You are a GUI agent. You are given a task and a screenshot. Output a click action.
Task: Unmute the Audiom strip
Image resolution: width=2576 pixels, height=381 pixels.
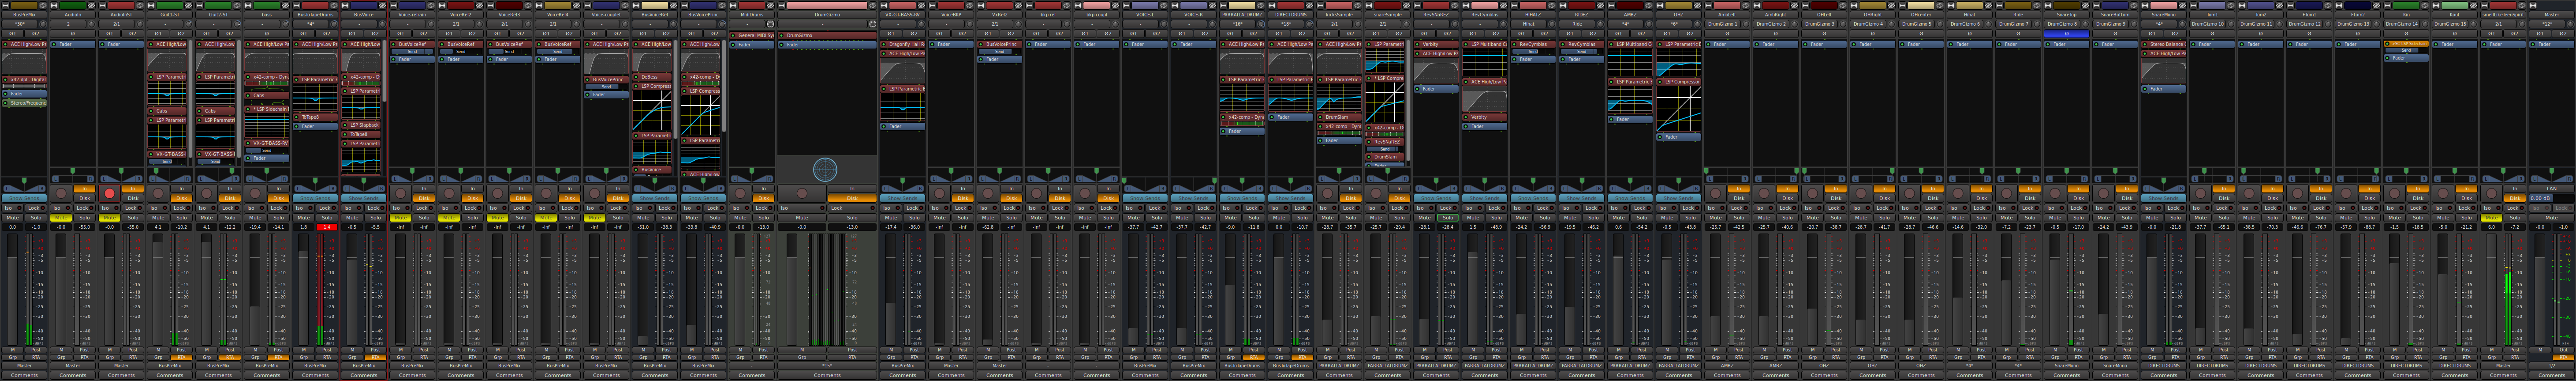[x=61, y=217]
